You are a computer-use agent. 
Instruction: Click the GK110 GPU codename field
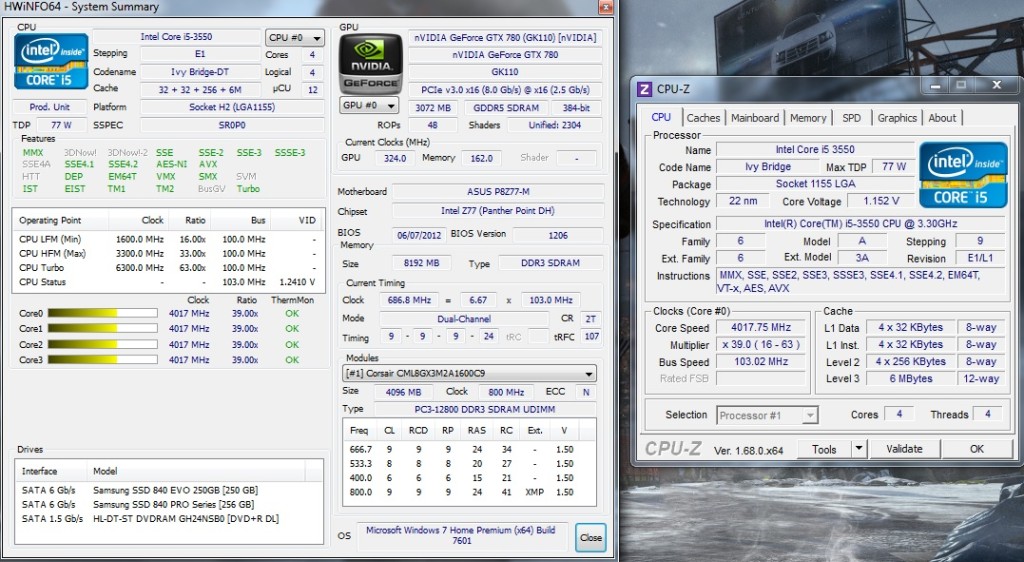[x=505, y=72]
